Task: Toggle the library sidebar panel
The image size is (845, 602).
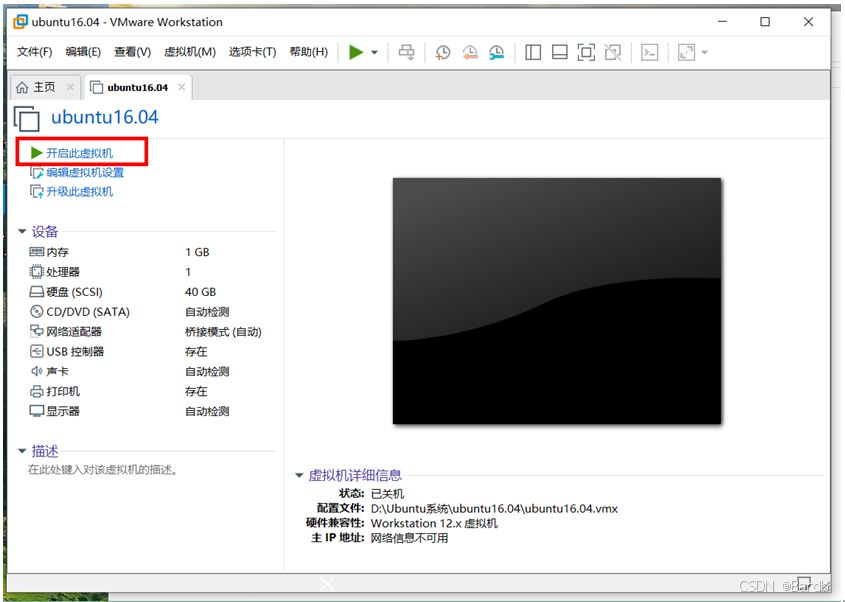Action: tap(533, 52)
